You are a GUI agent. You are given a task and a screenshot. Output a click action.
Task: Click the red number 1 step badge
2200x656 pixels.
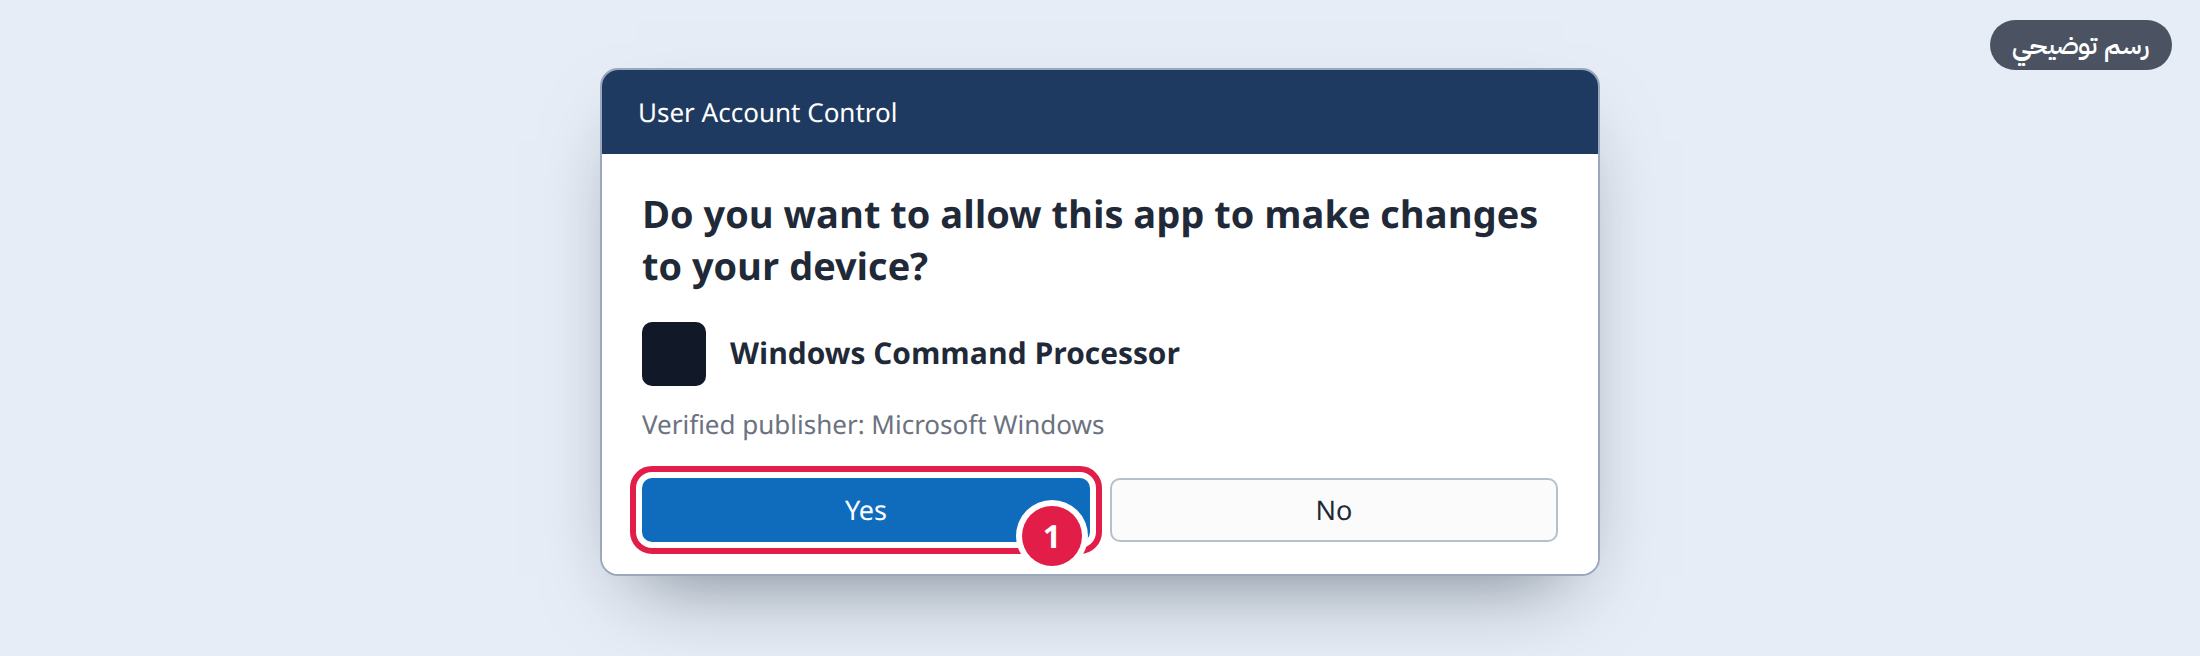[1051, 536]
